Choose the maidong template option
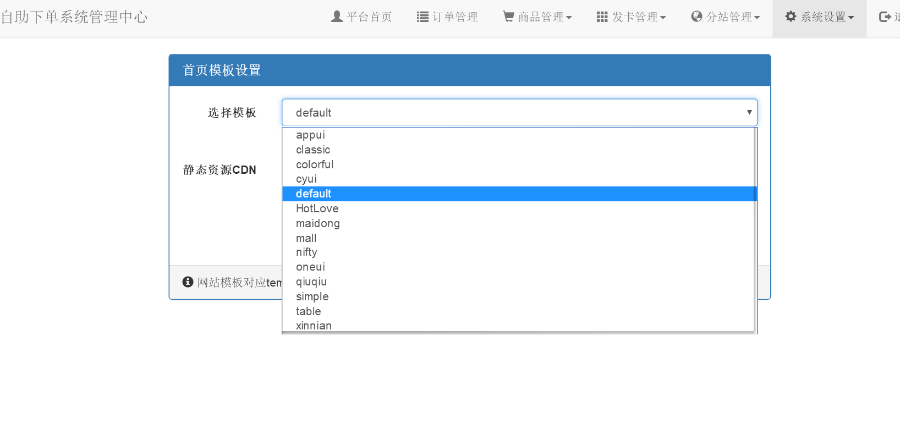 [519, 223]
